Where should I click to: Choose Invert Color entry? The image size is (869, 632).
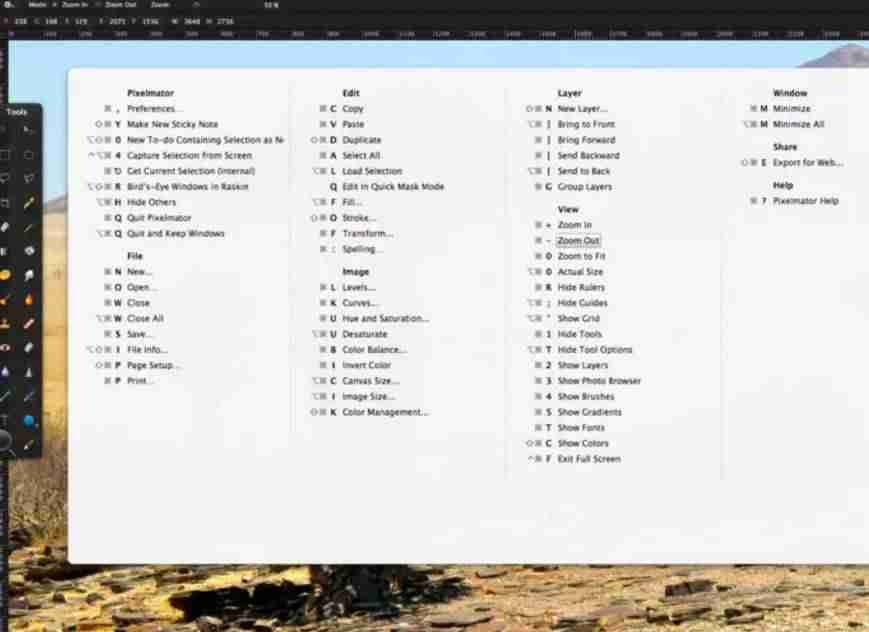(x=366, y=365)
